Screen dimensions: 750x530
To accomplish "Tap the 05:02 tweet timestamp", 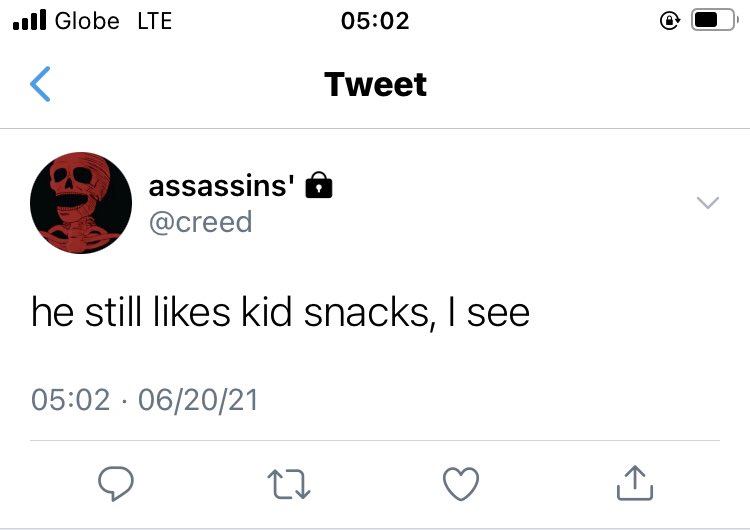I will click(70, 399).
